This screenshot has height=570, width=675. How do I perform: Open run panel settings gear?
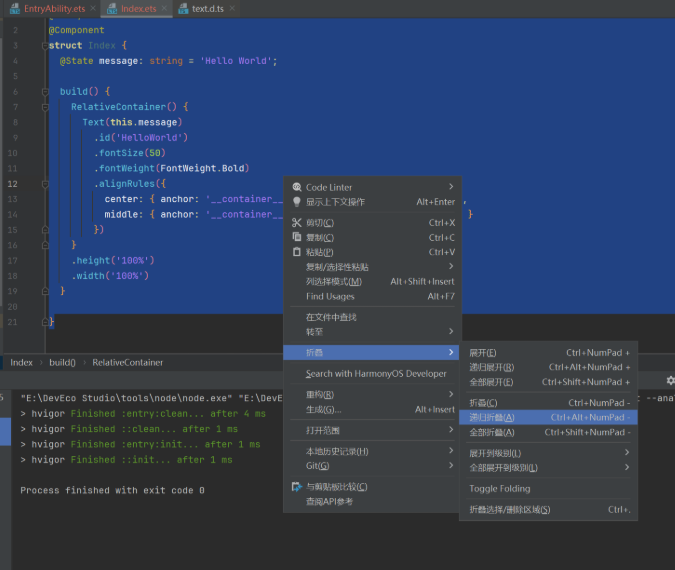pos(671,381)
